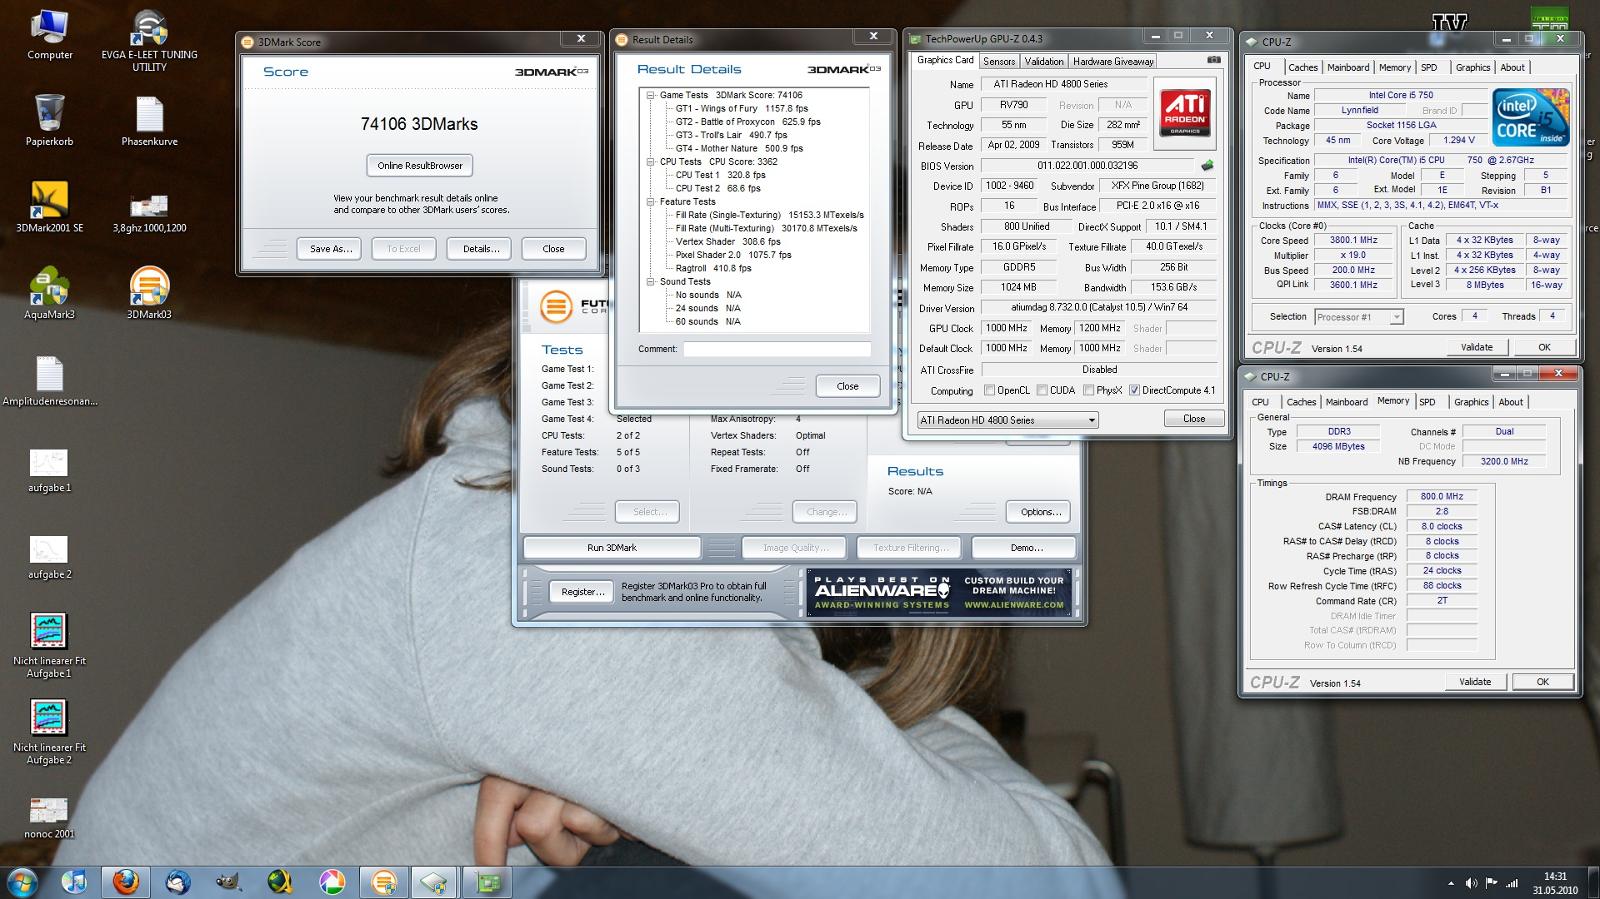
Task: Click the network signal tray icon
Action: click(1513, 883)
